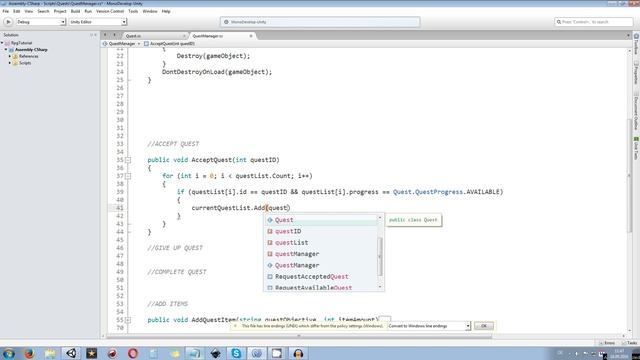Expand the References folder
Image resolution: width=640 pixels, height=360 pixels.
[x=10, y=56]
